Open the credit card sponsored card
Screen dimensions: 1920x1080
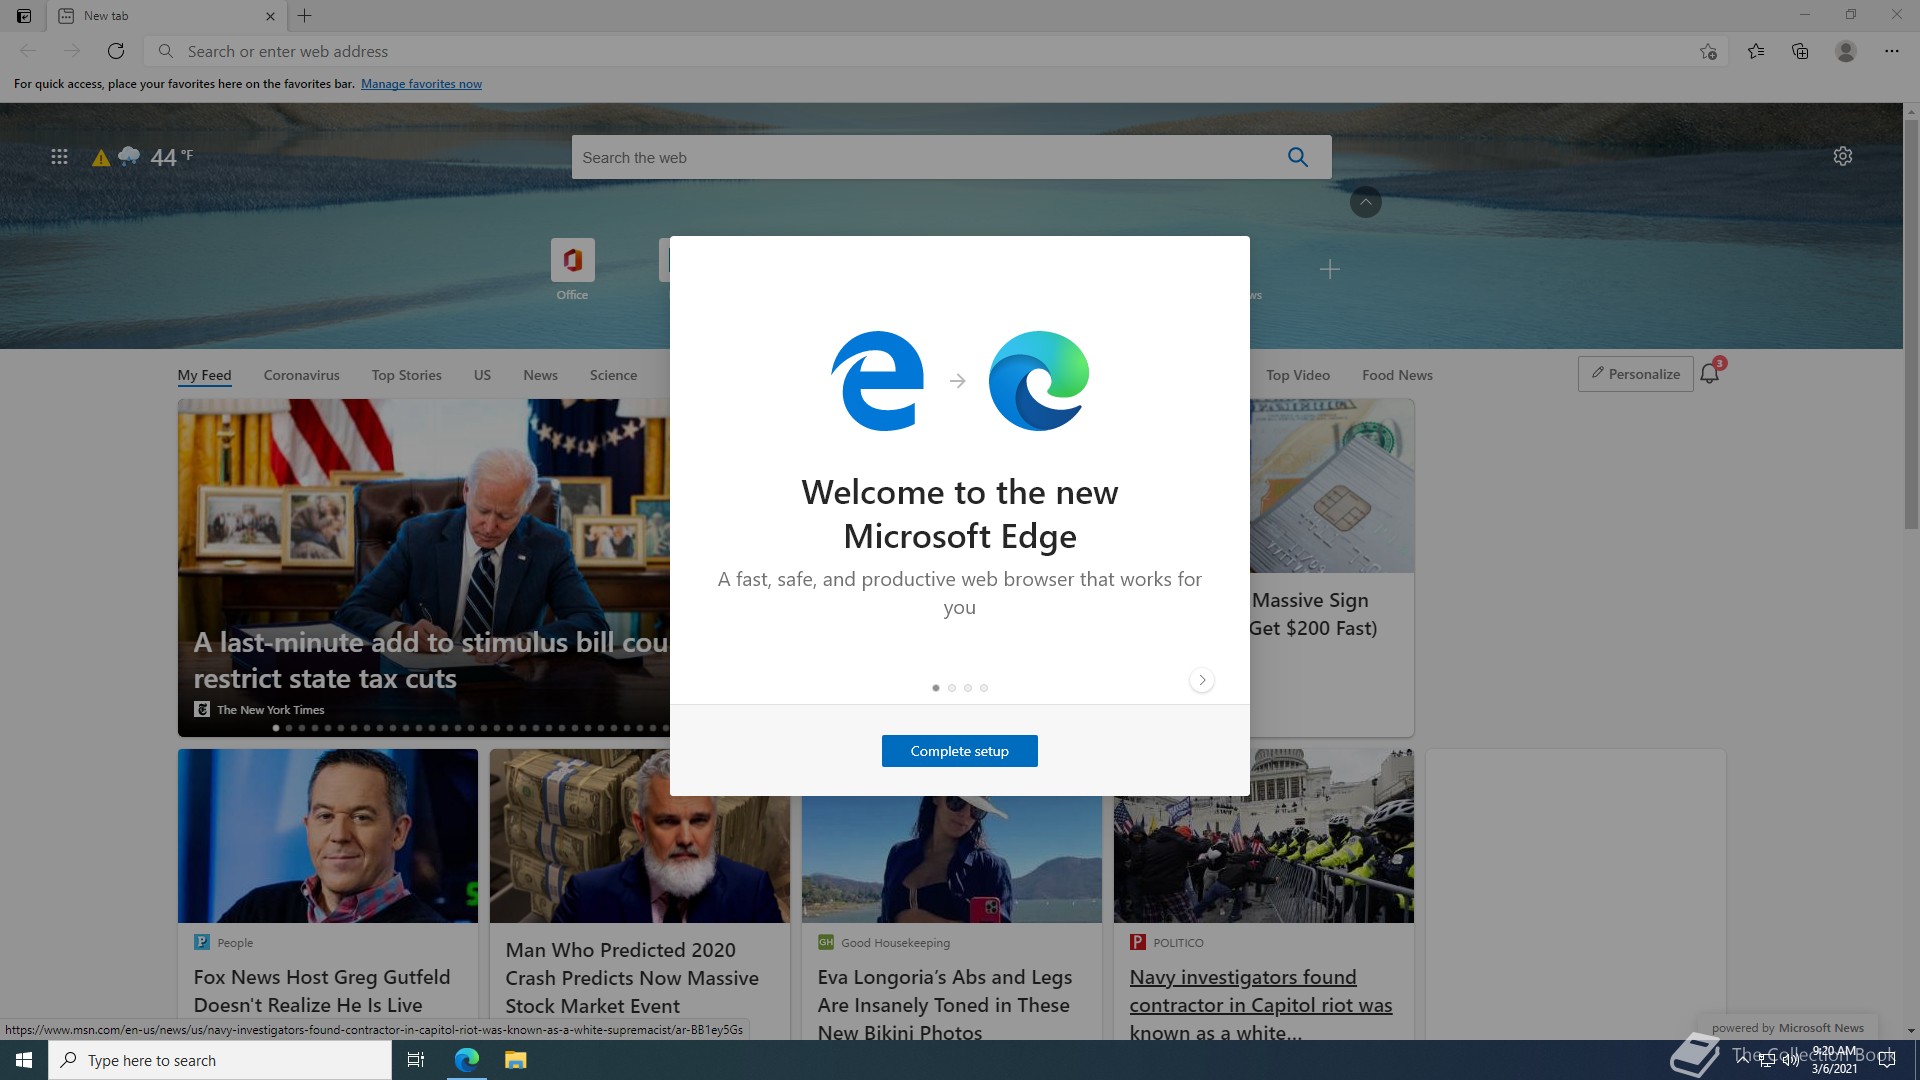1332,568
